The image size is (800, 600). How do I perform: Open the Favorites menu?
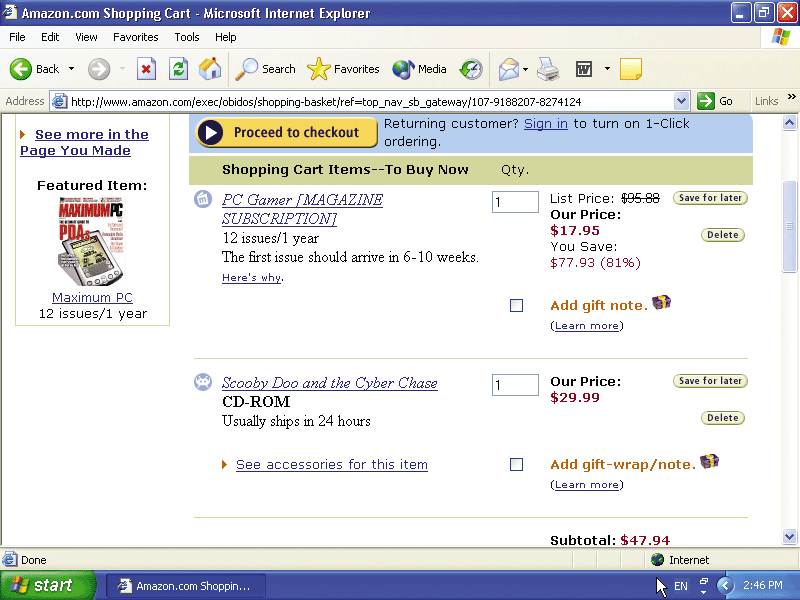[136, 37]
